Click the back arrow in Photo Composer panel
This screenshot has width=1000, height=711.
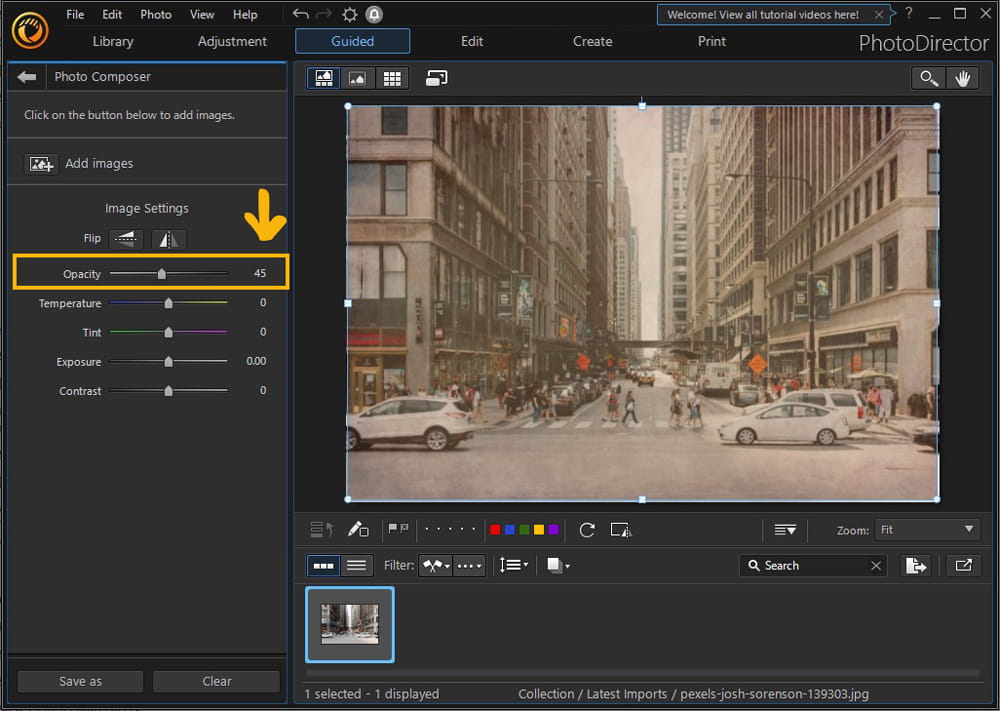[26, 77]
